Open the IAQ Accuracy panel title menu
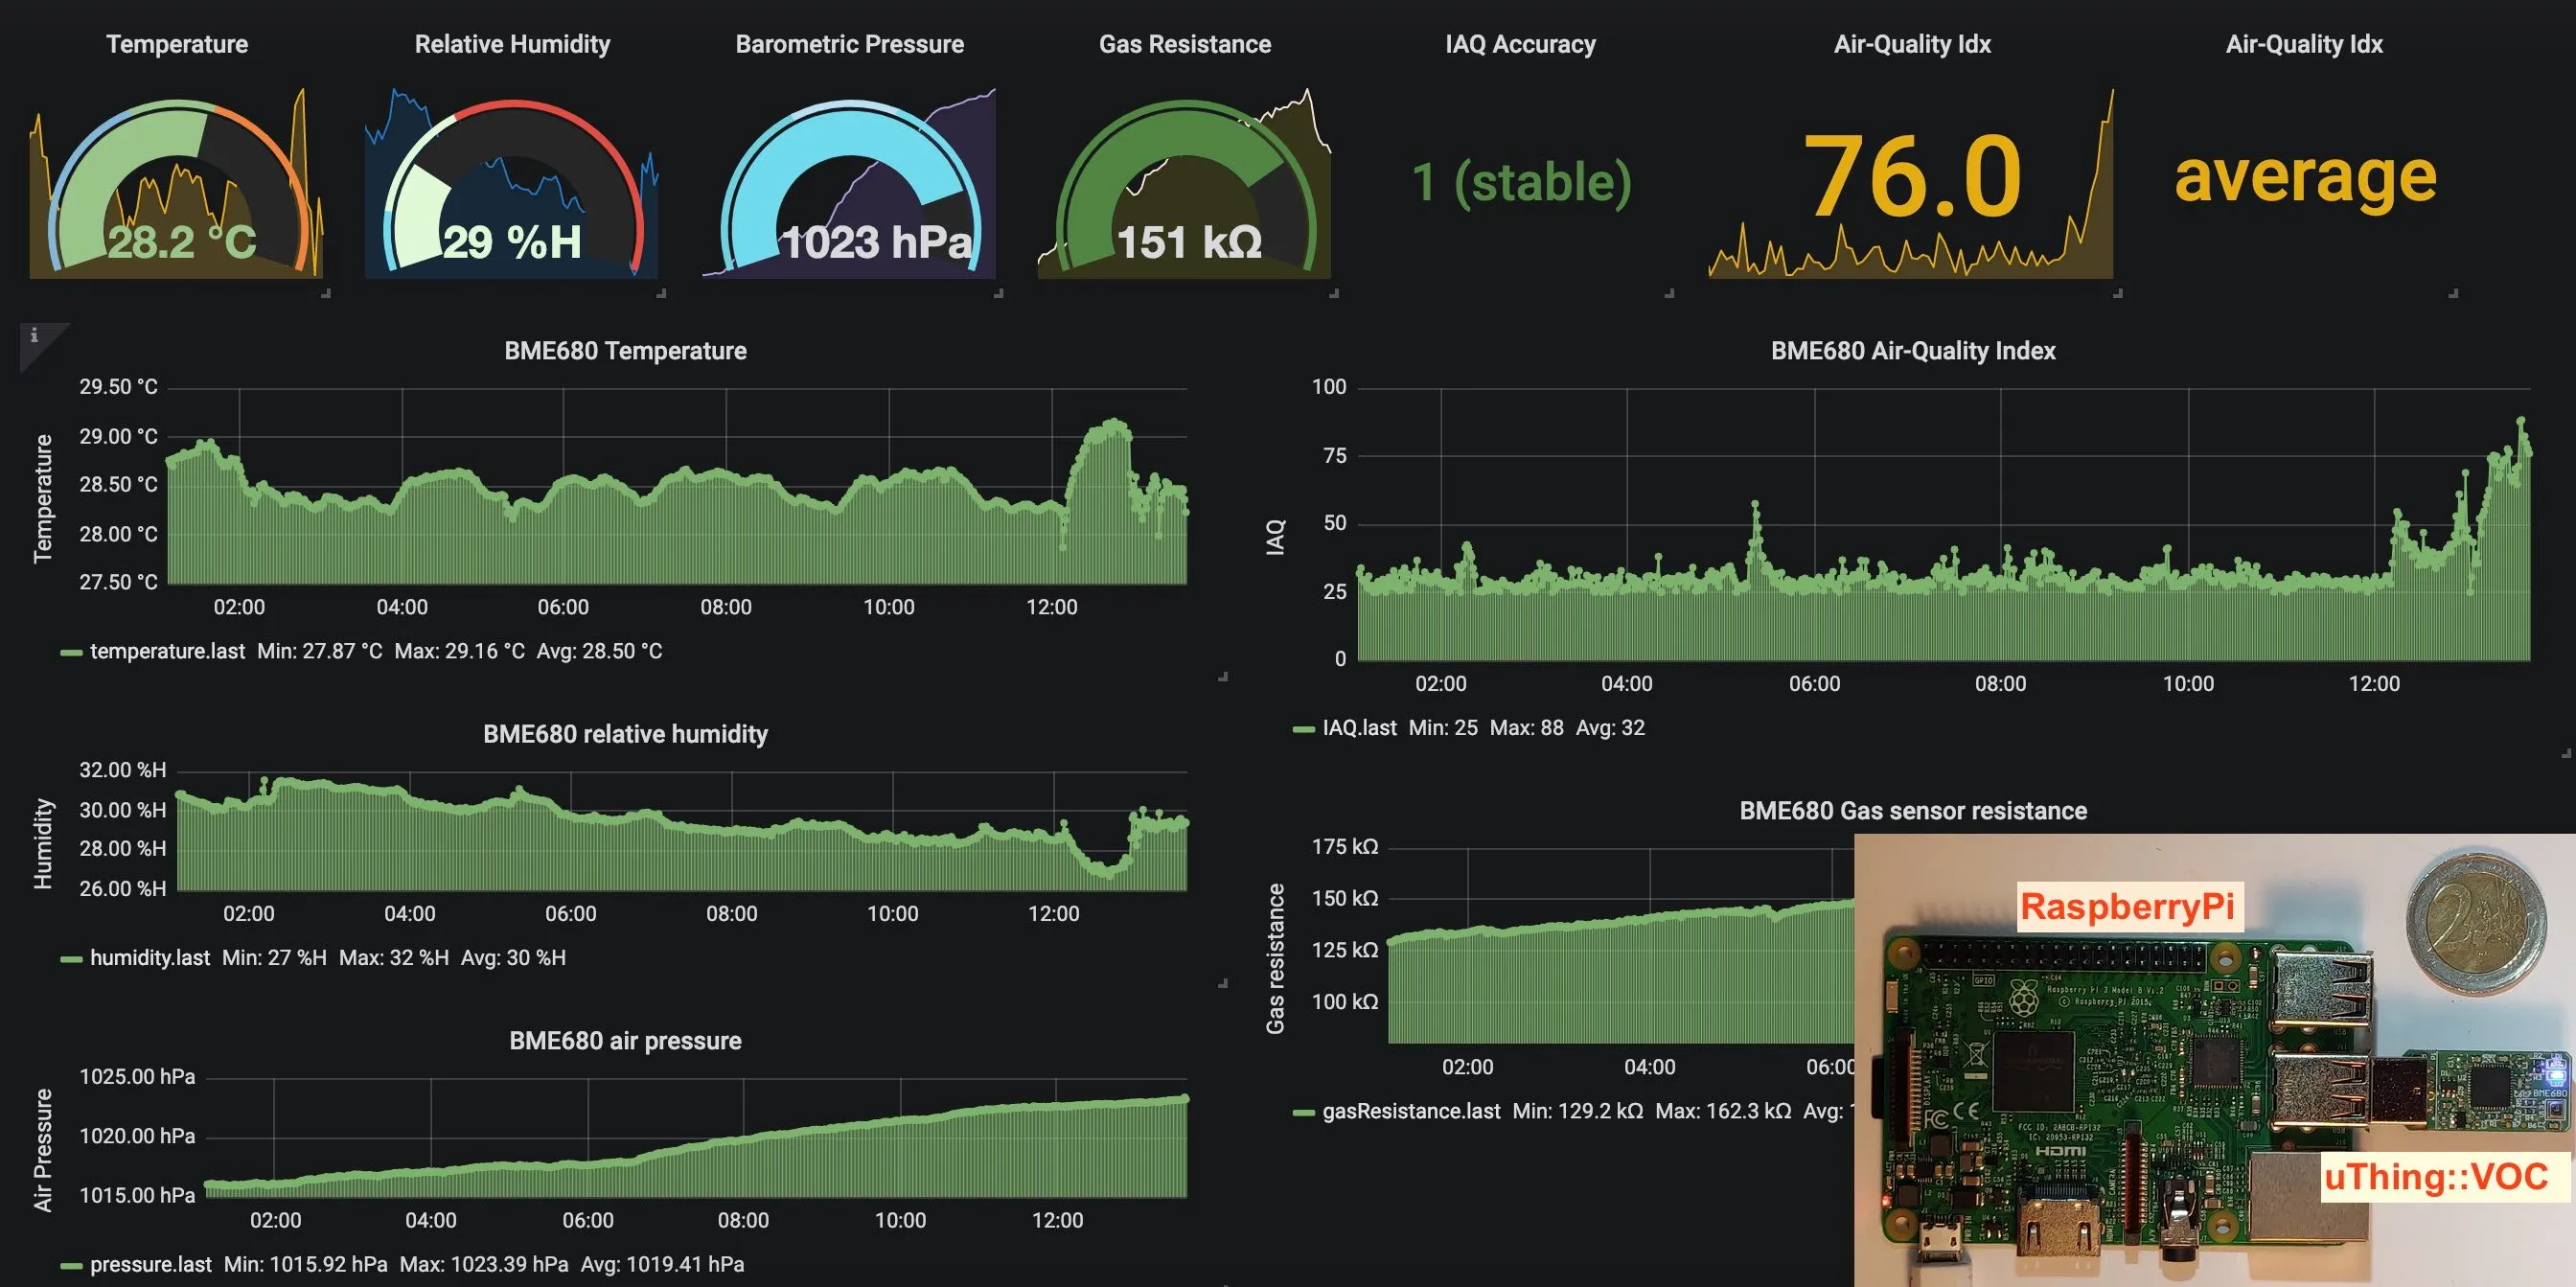The height and width of the screenshot is (1287, 2576). [x=1519, y=44]
